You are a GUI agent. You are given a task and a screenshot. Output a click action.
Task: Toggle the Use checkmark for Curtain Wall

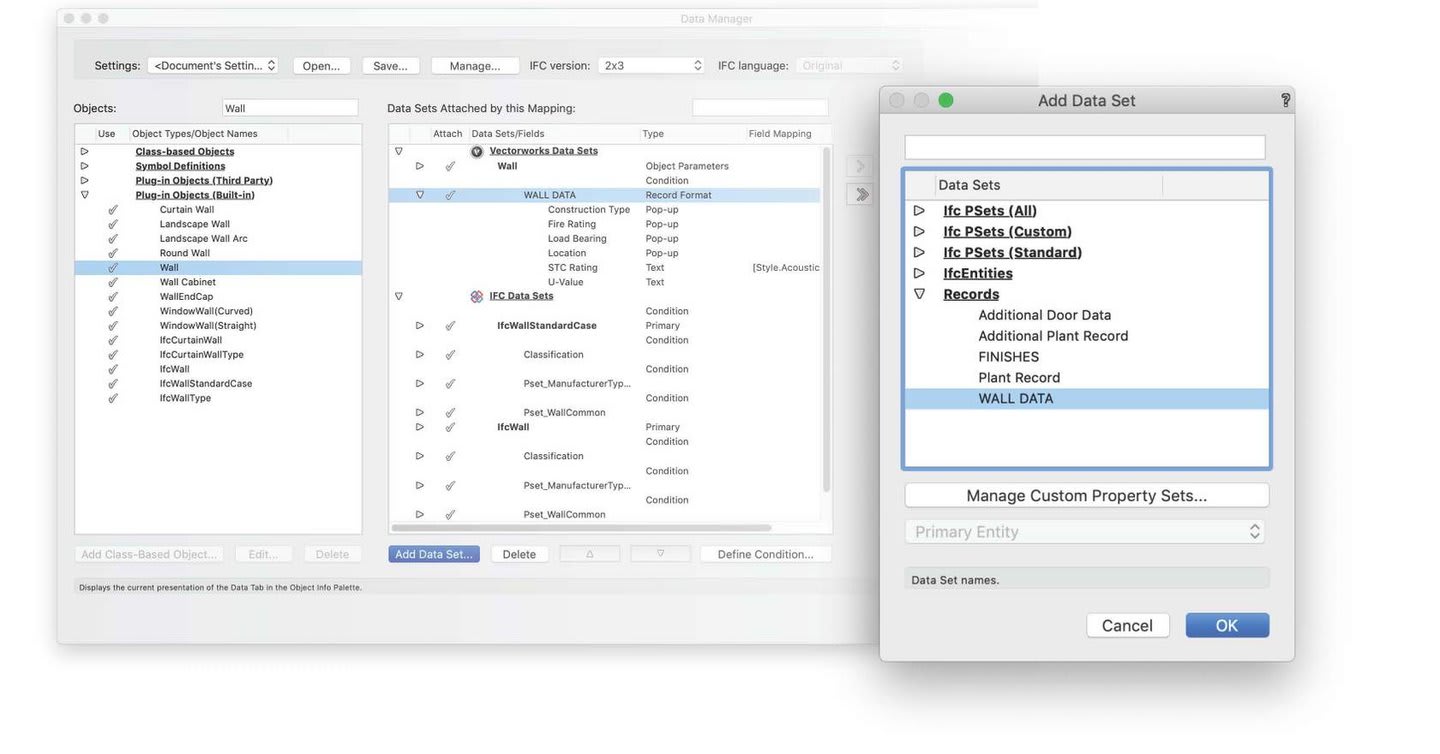pyautogui.click(x=112, y=210)
